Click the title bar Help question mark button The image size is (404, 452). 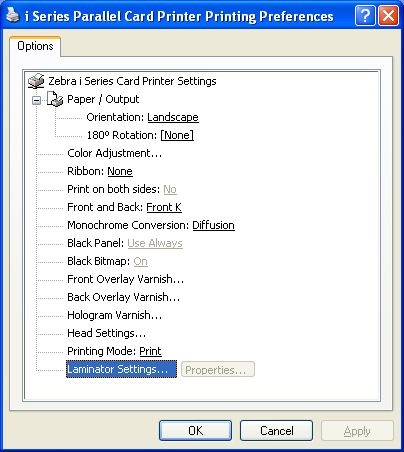pos(365,15)
